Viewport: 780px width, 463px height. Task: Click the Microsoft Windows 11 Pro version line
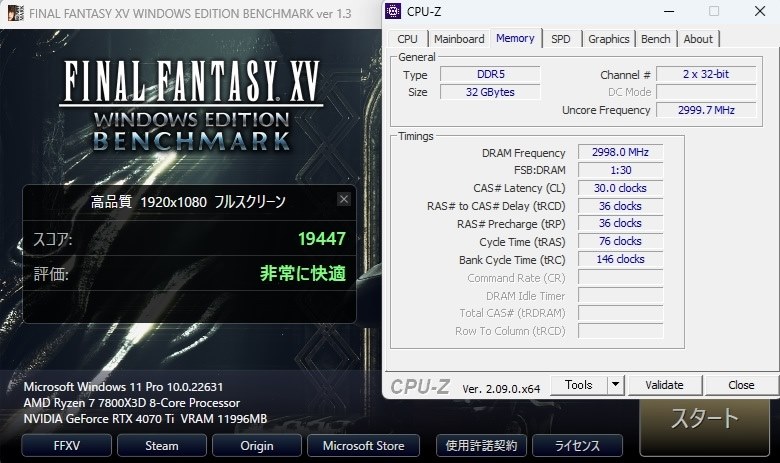[x=123, y=387]
